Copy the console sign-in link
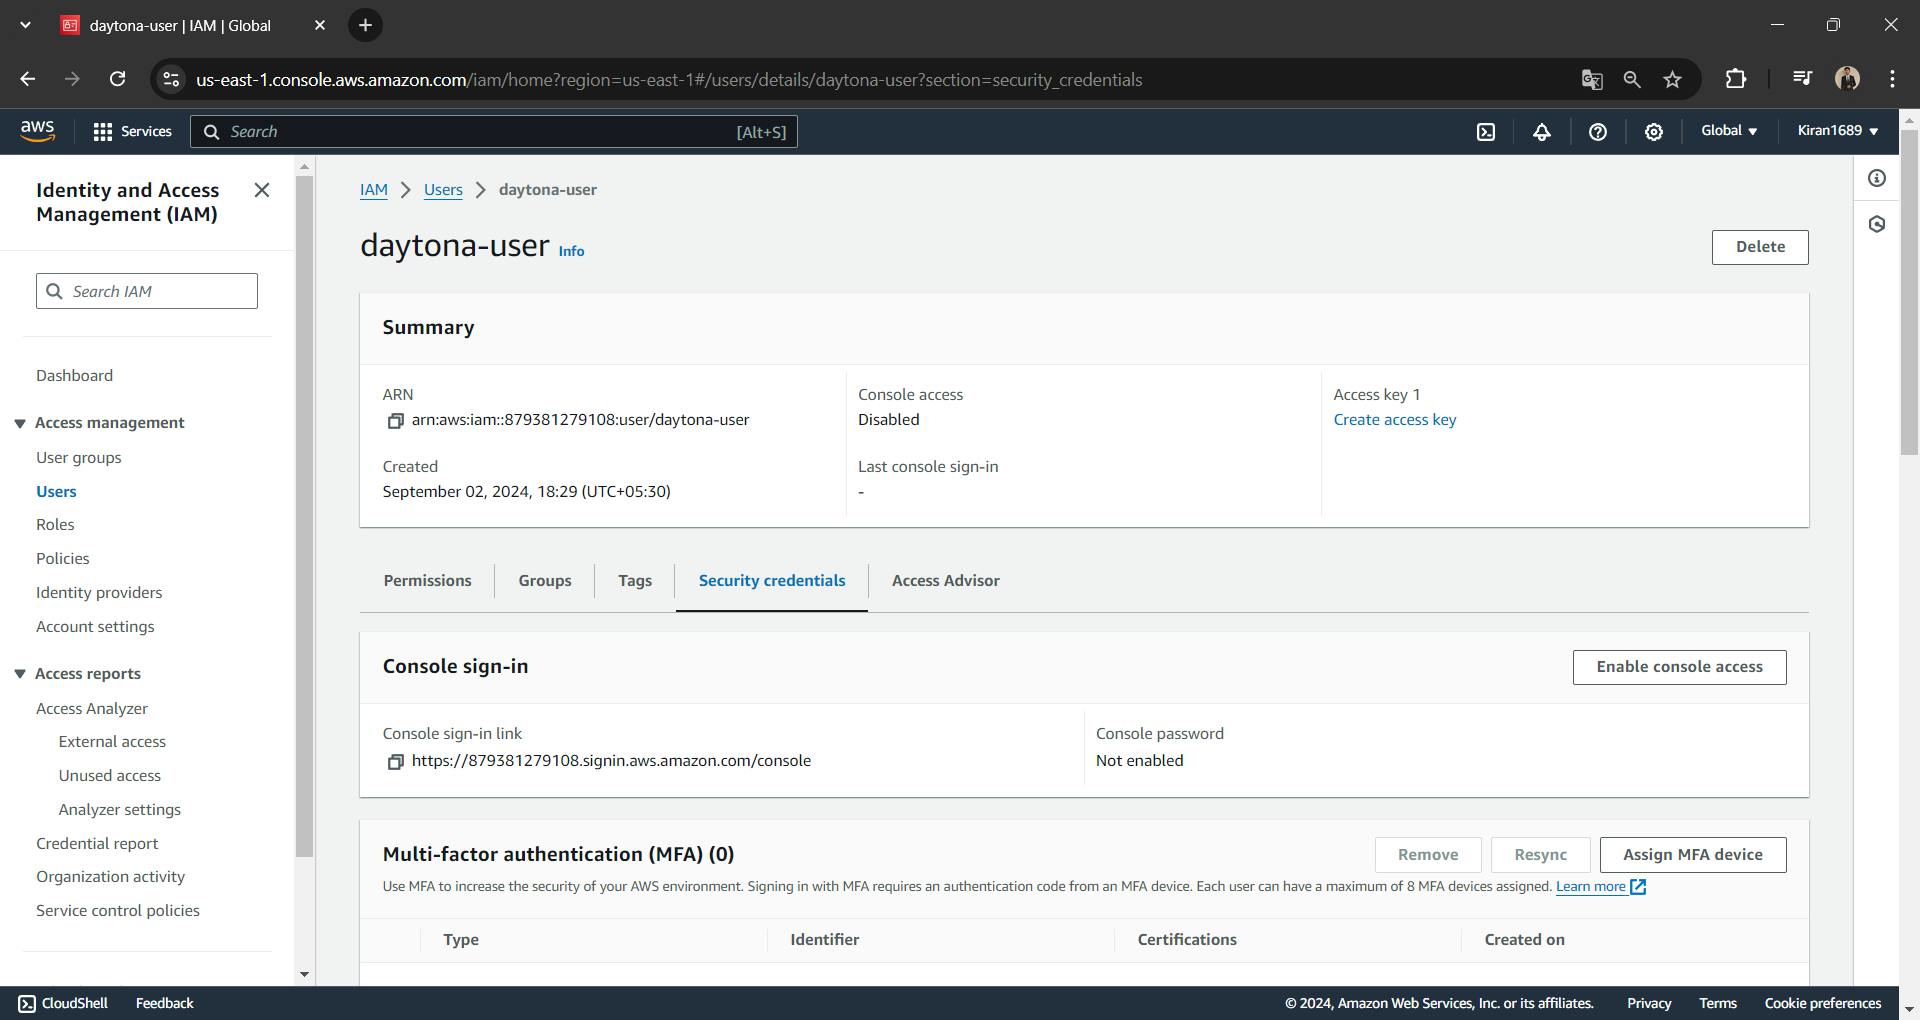The image size is (1920, 1020). pyautogui.click(x=395, y=762)
